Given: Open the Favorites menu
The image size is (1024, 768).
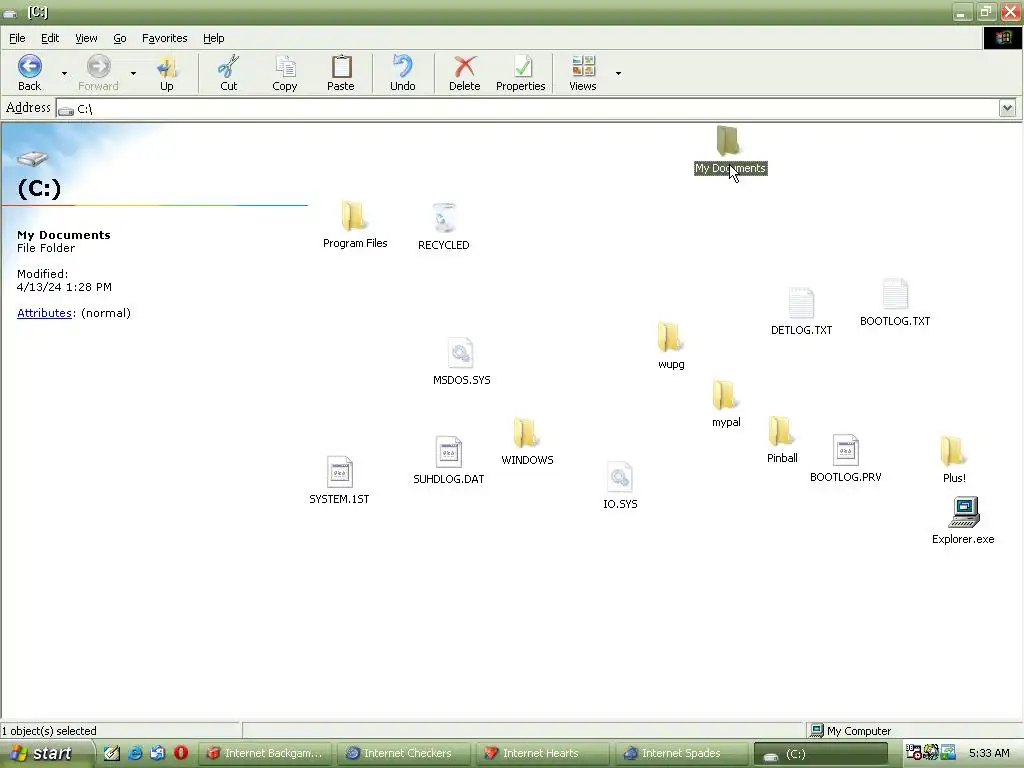Looking at the screenshot, I should (165, 38).
